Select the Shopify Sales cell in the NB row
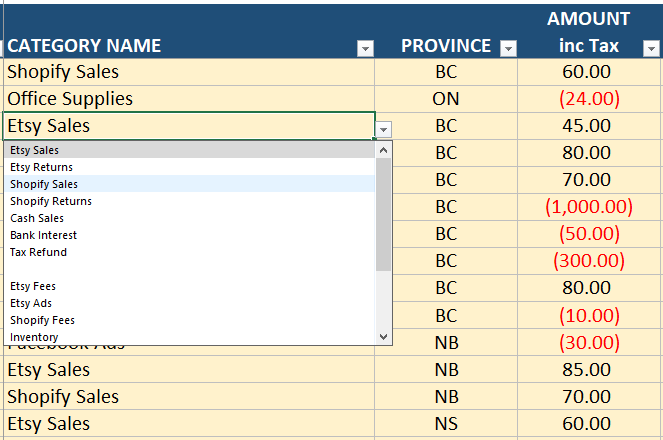 pos(189,396)
